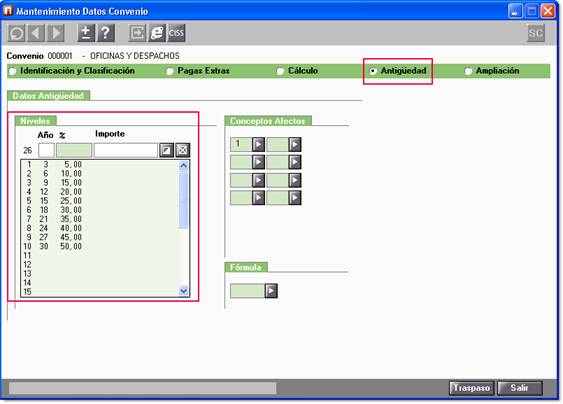
Task: Go to next record with right arrow
Action: point(56,33)
